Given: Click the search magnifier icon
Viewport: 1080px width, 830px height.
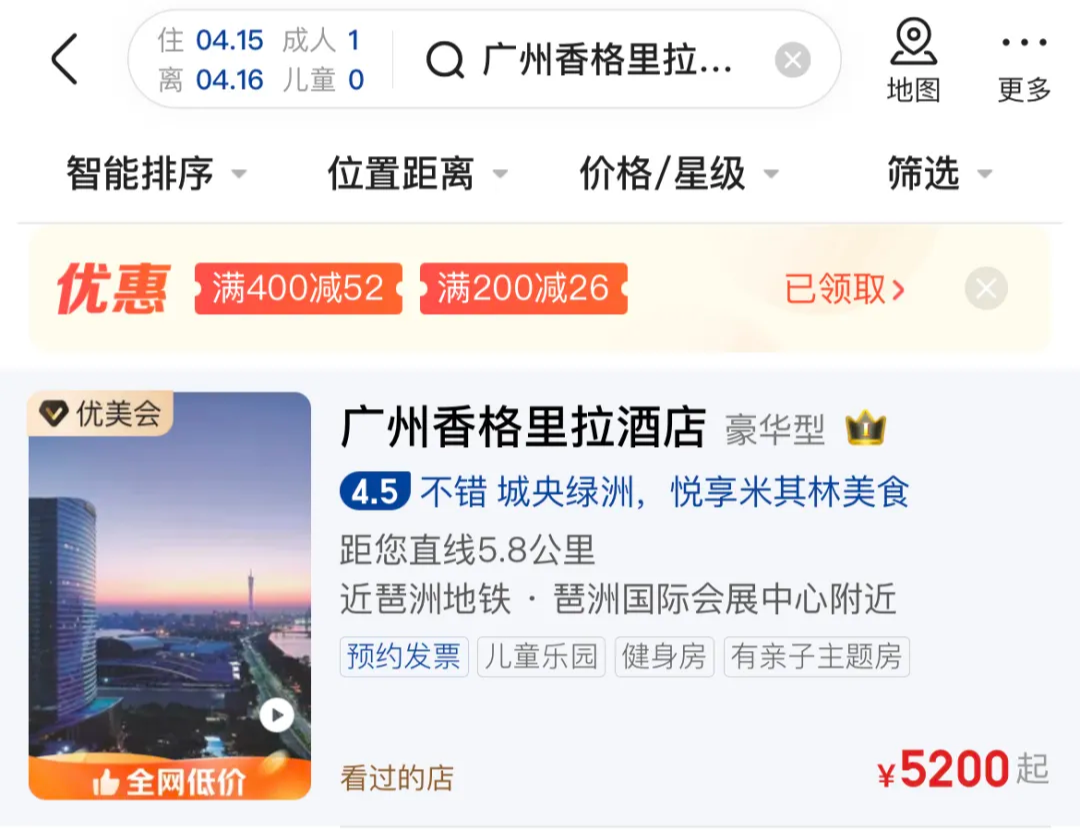Looking at the screenshot, I should [x=445, y=60].
